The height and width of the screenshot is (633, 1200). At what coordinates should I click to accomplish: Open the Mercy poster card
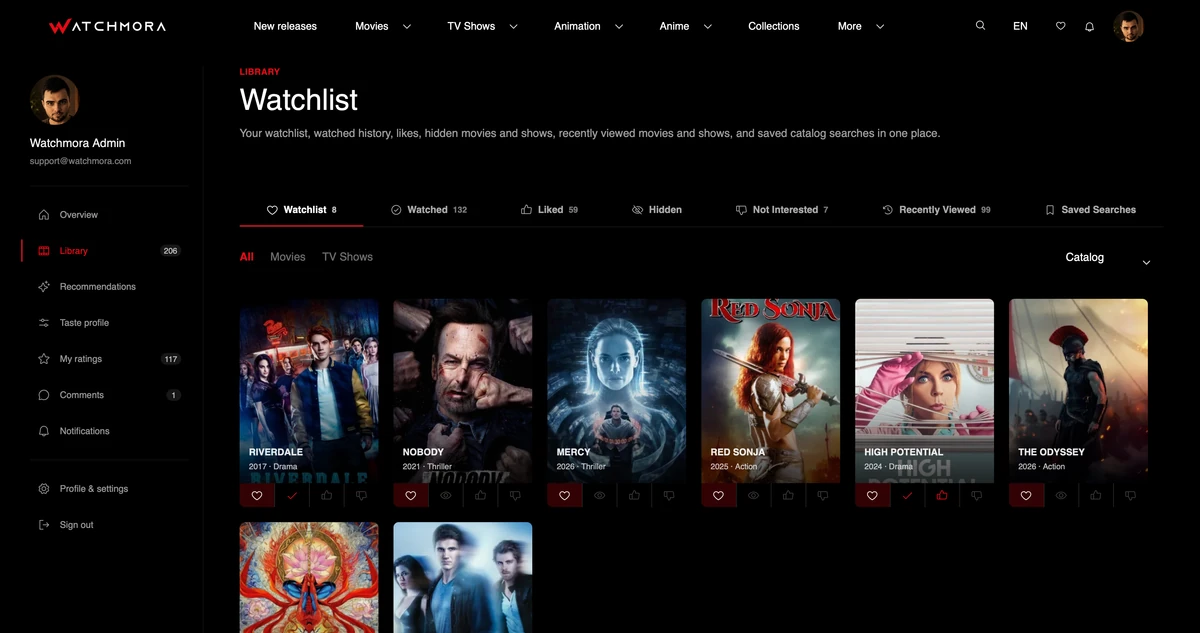(617, 391)
